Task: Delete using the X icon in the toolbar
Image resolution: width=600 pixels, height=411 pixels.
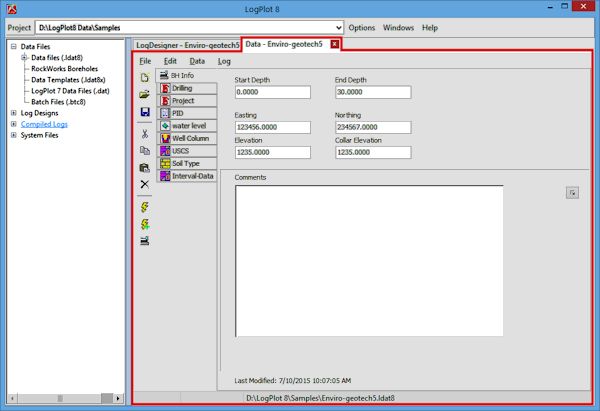Action: pyautogui.click(x=145, y=184)
